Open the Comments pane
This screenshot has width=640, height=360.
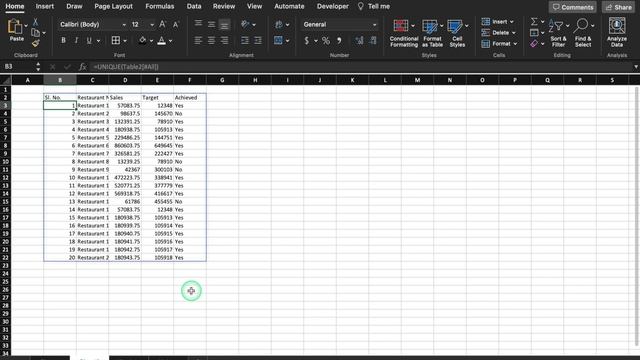pos(573,7)
